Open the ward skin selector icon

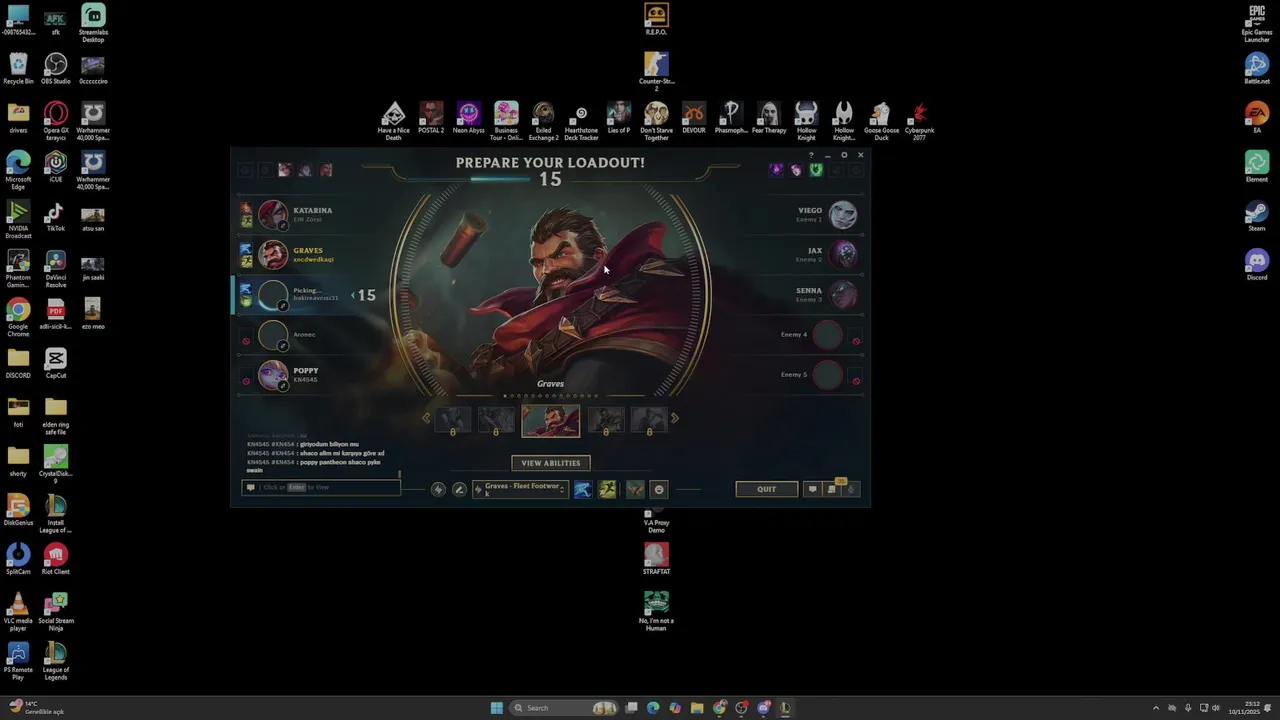635,489
